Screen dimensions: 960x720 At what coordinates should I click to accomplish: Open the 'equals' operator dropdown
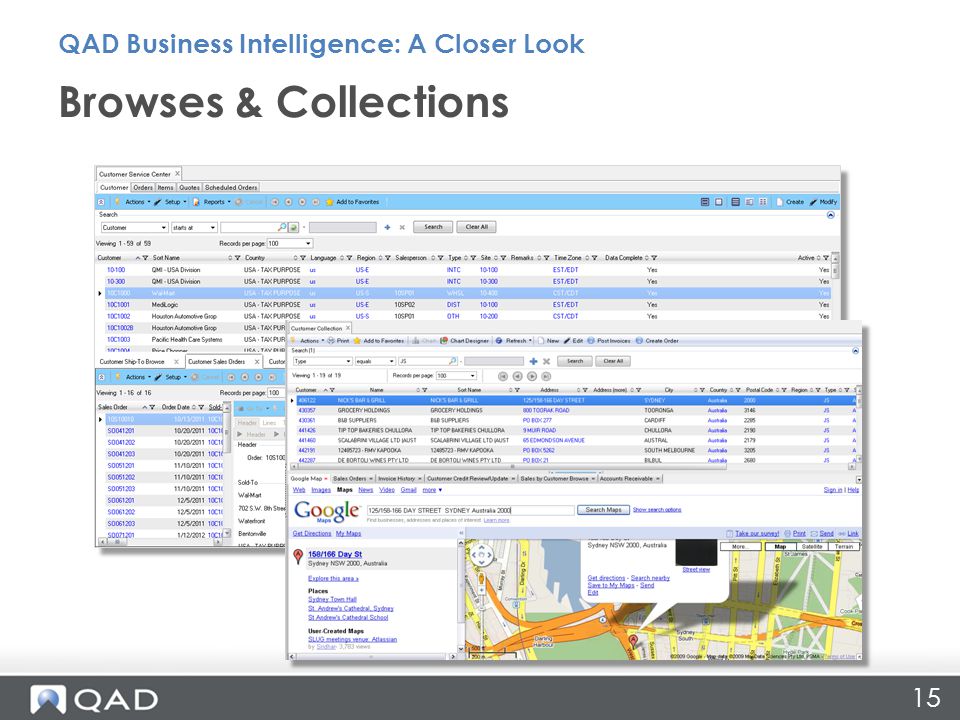click(391, 362)
